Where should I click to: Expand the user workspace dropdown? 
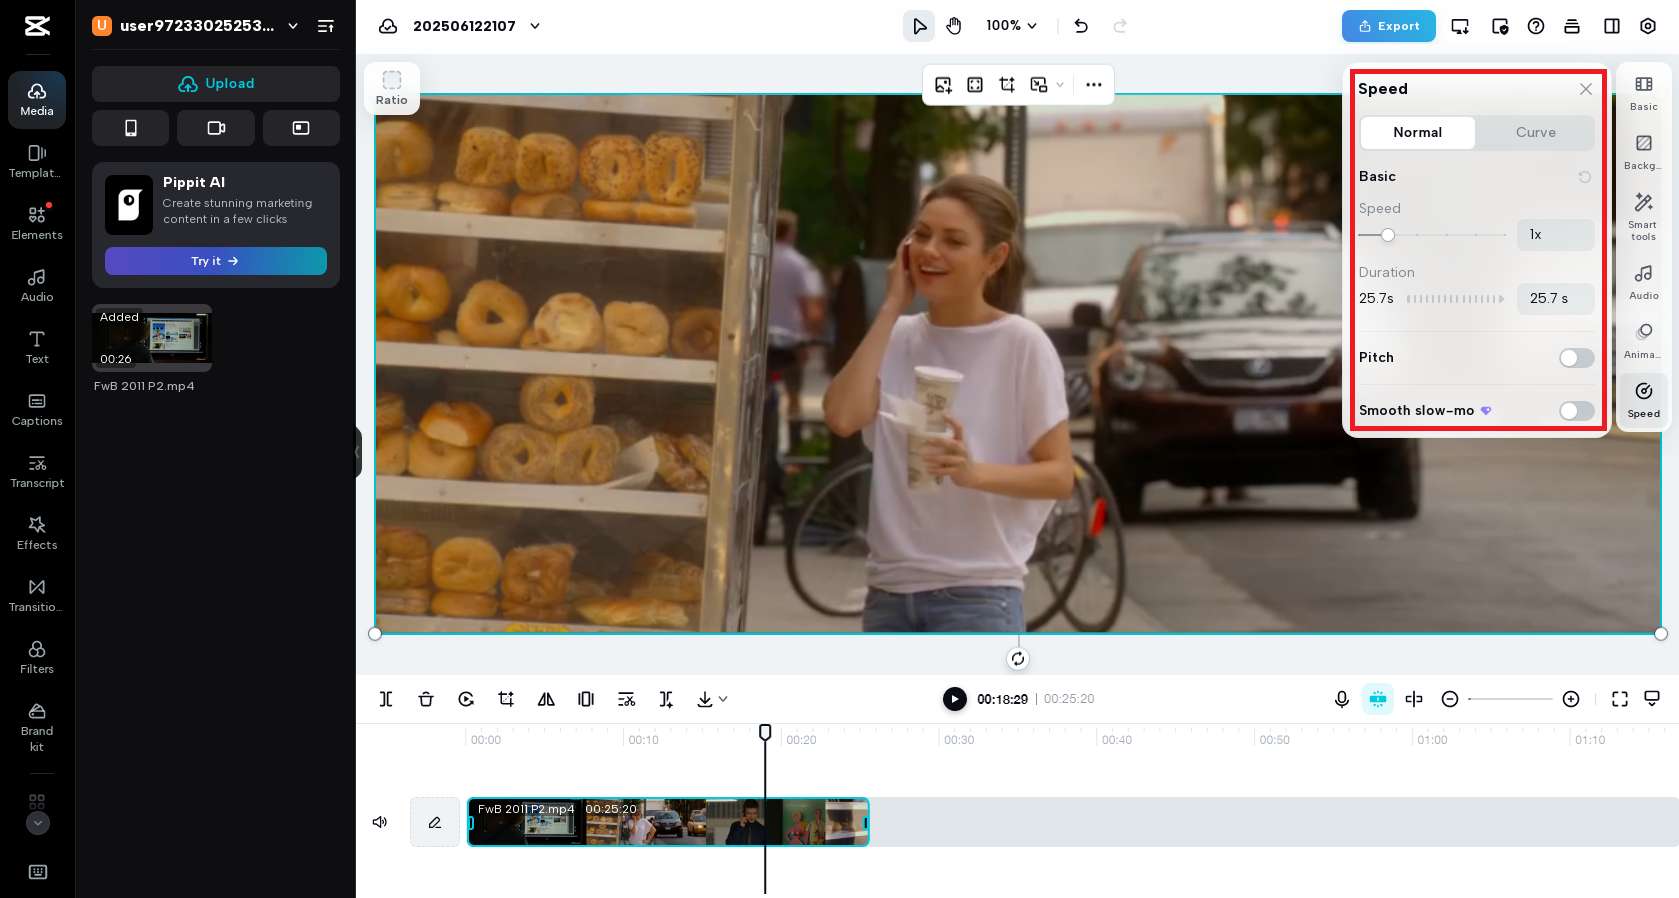[293, 26]
